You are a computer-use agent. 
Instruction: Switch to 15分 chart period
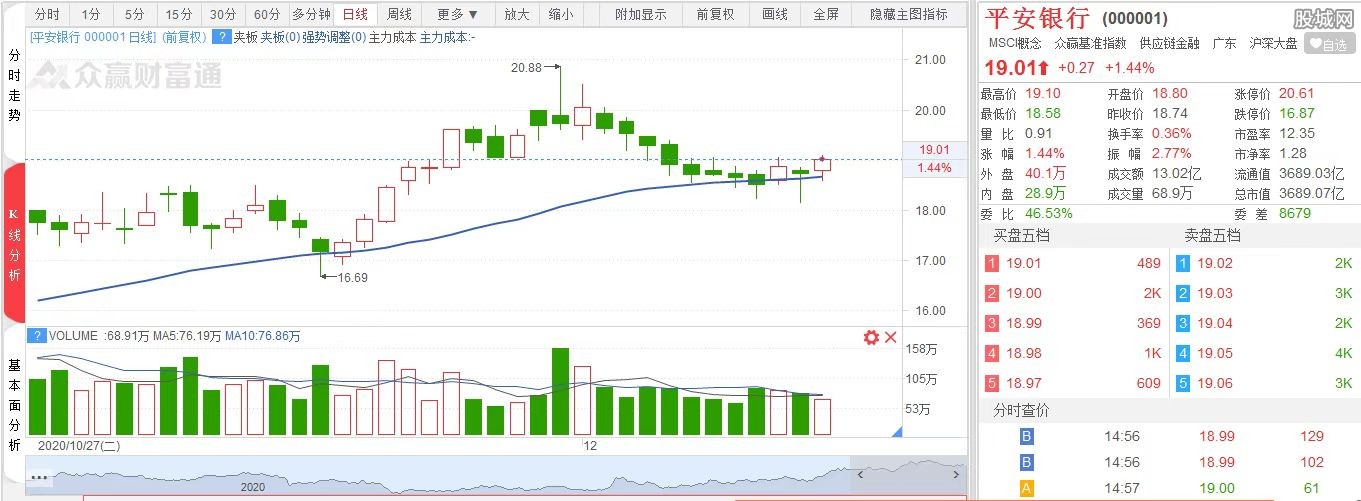[x=179, y=14]
